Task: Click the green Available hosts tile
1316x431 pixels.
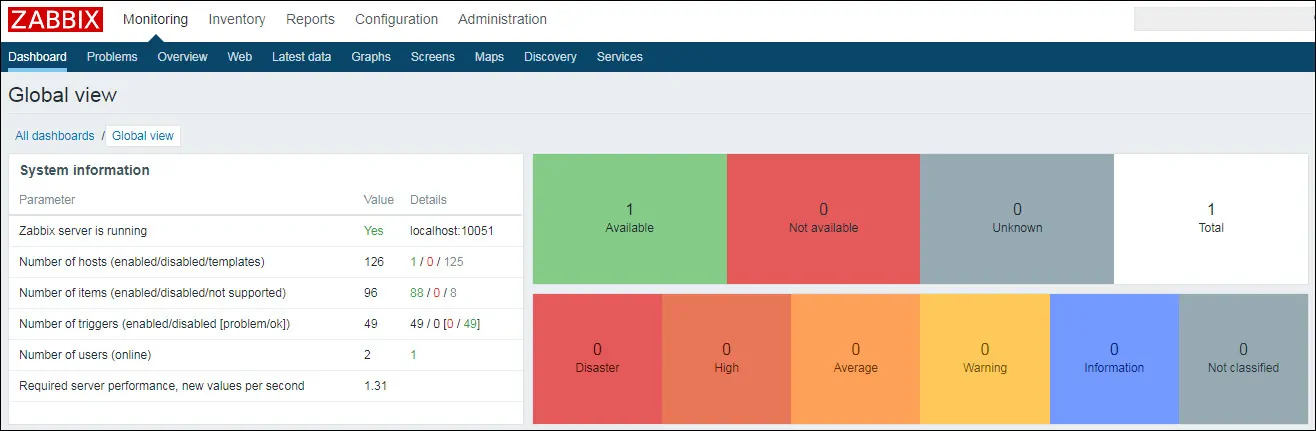Action: (629, 218)
